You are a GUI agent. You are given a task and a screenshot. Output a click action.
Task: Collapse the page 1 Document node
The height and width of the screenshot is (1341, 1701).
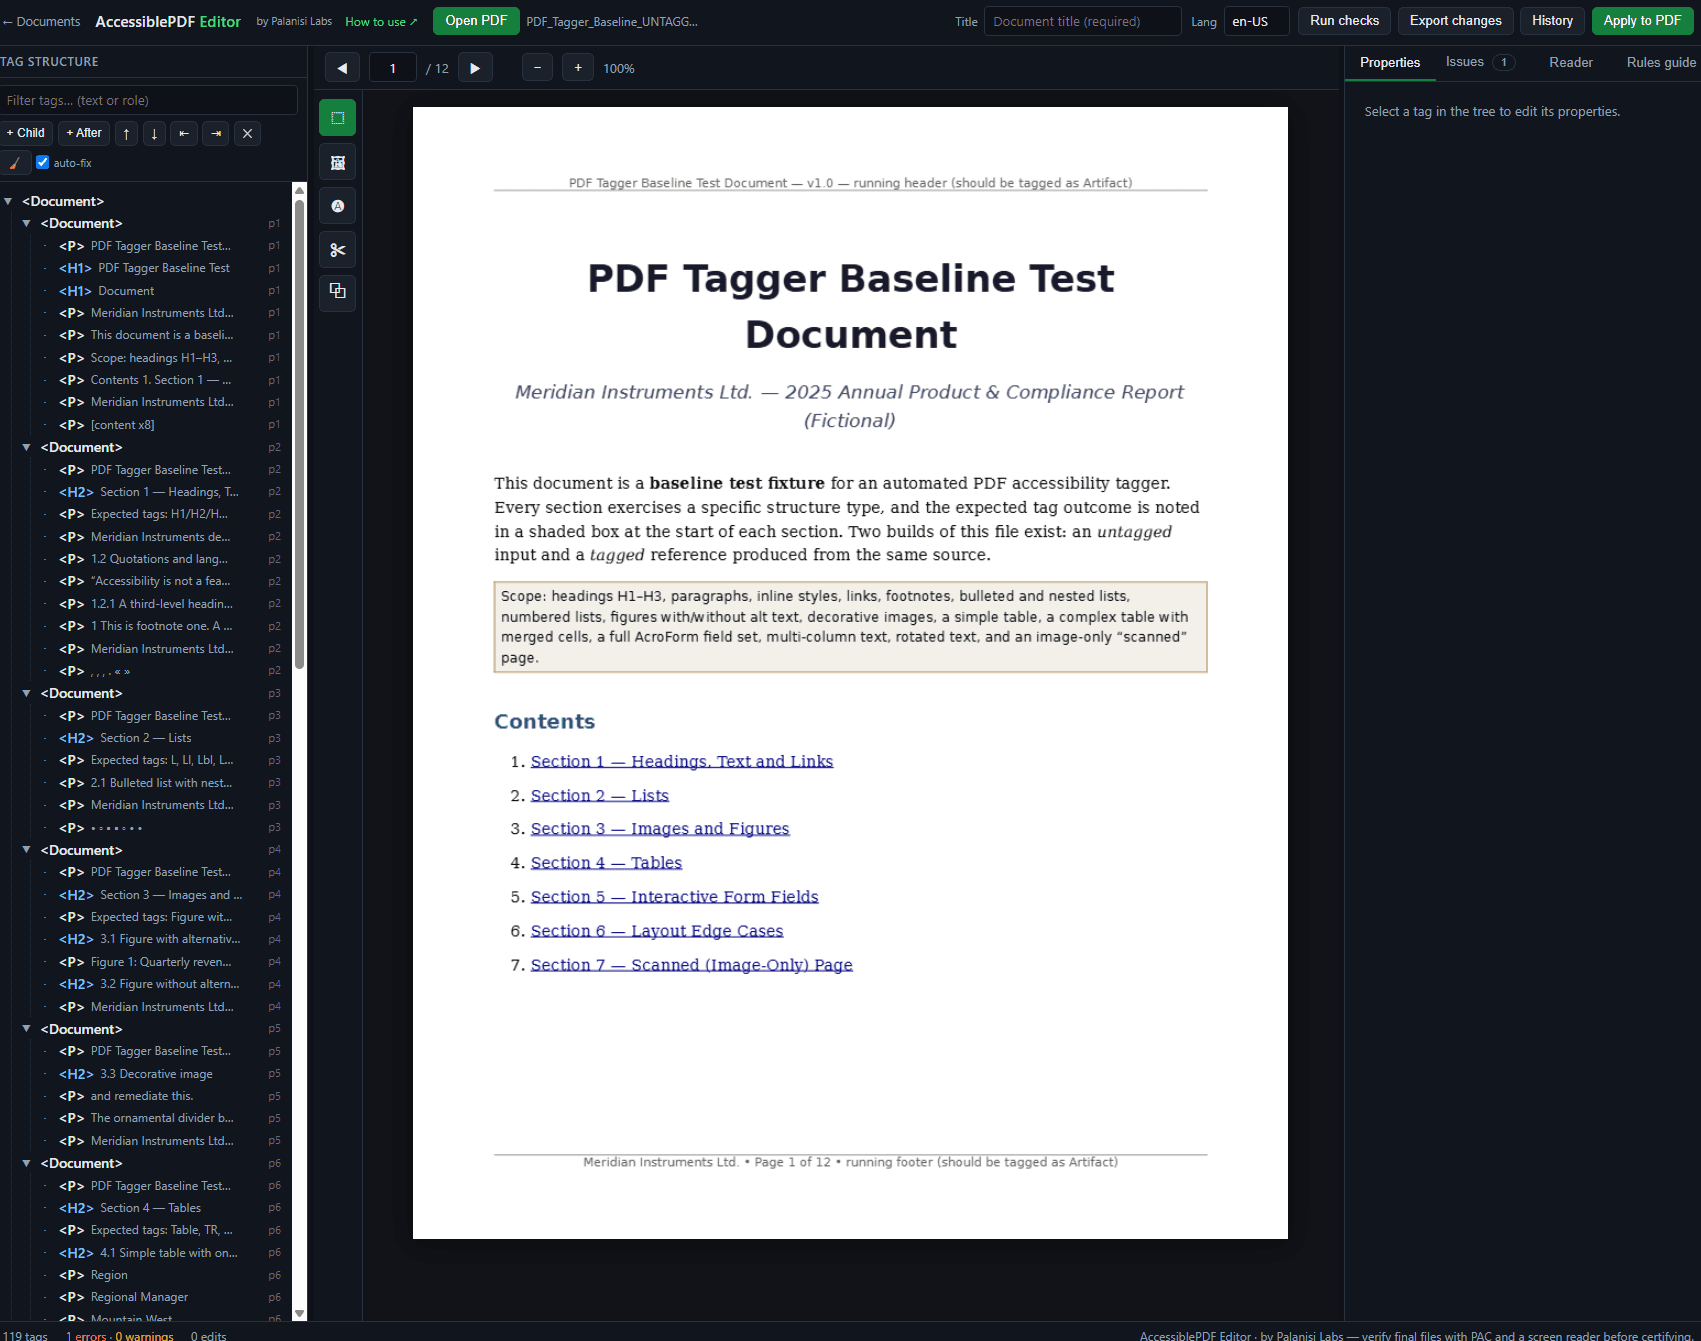coord(26,224)
